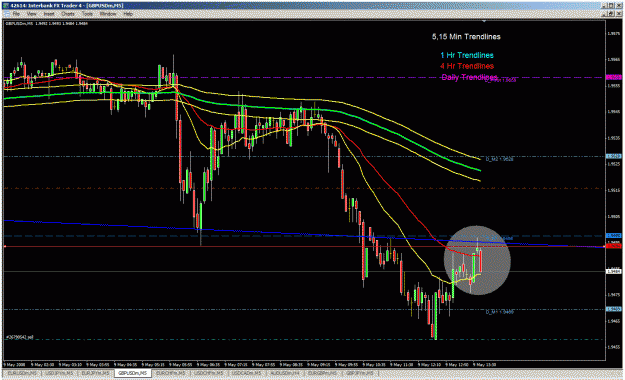Image resolution: width=625 pixels, height=380 pixels.
Task: Switch to the GBPJPYm,M5 chart tab
Action: (x=360, y=373)
